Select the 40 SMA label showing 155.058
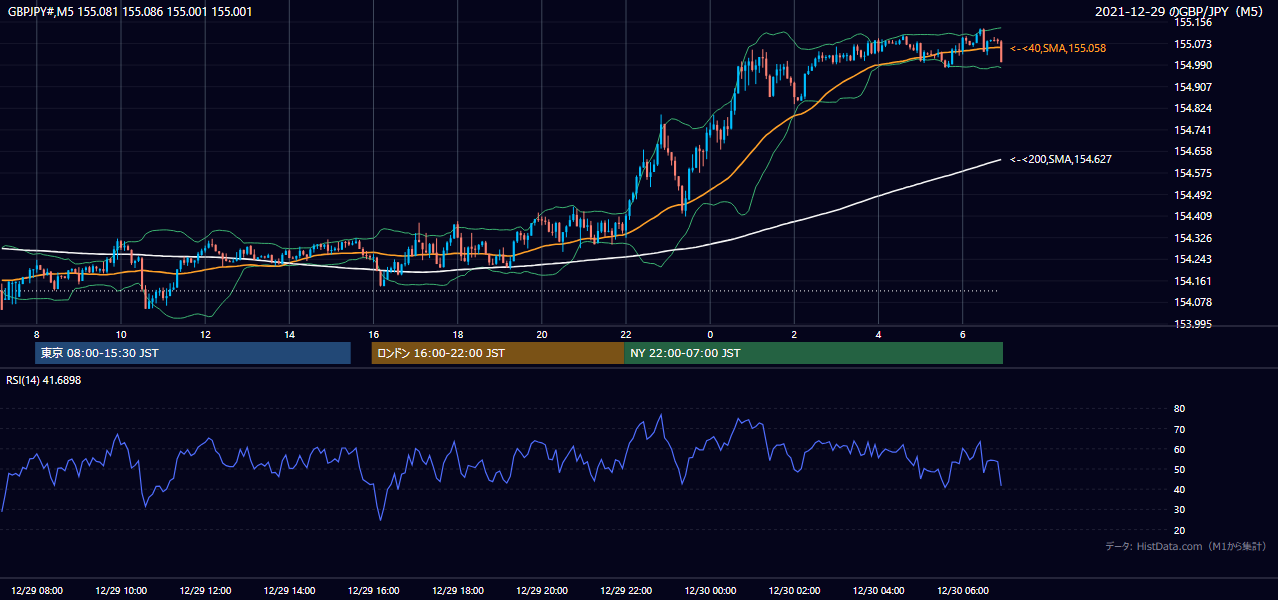 [1058, 48]
